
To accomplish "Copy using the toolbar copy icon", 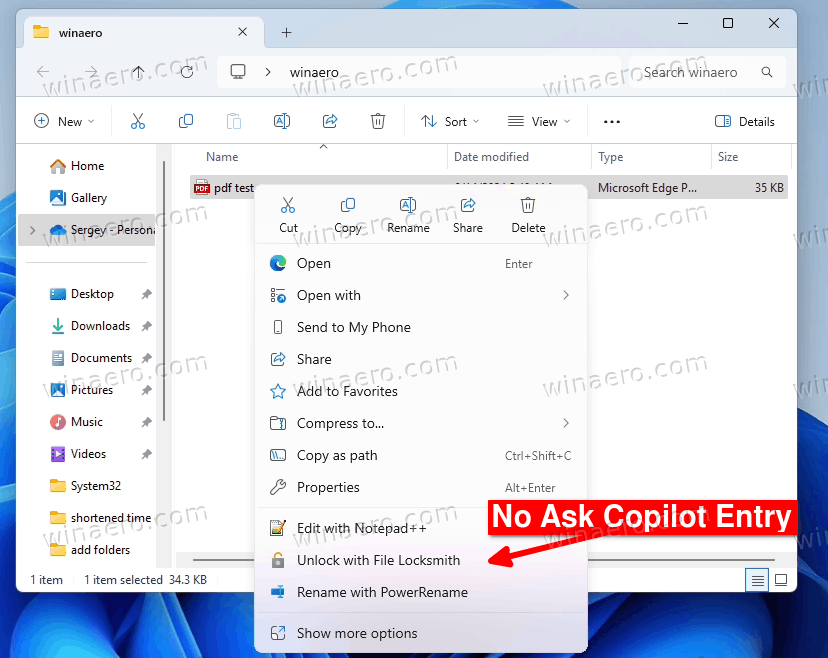I will 186,121.
